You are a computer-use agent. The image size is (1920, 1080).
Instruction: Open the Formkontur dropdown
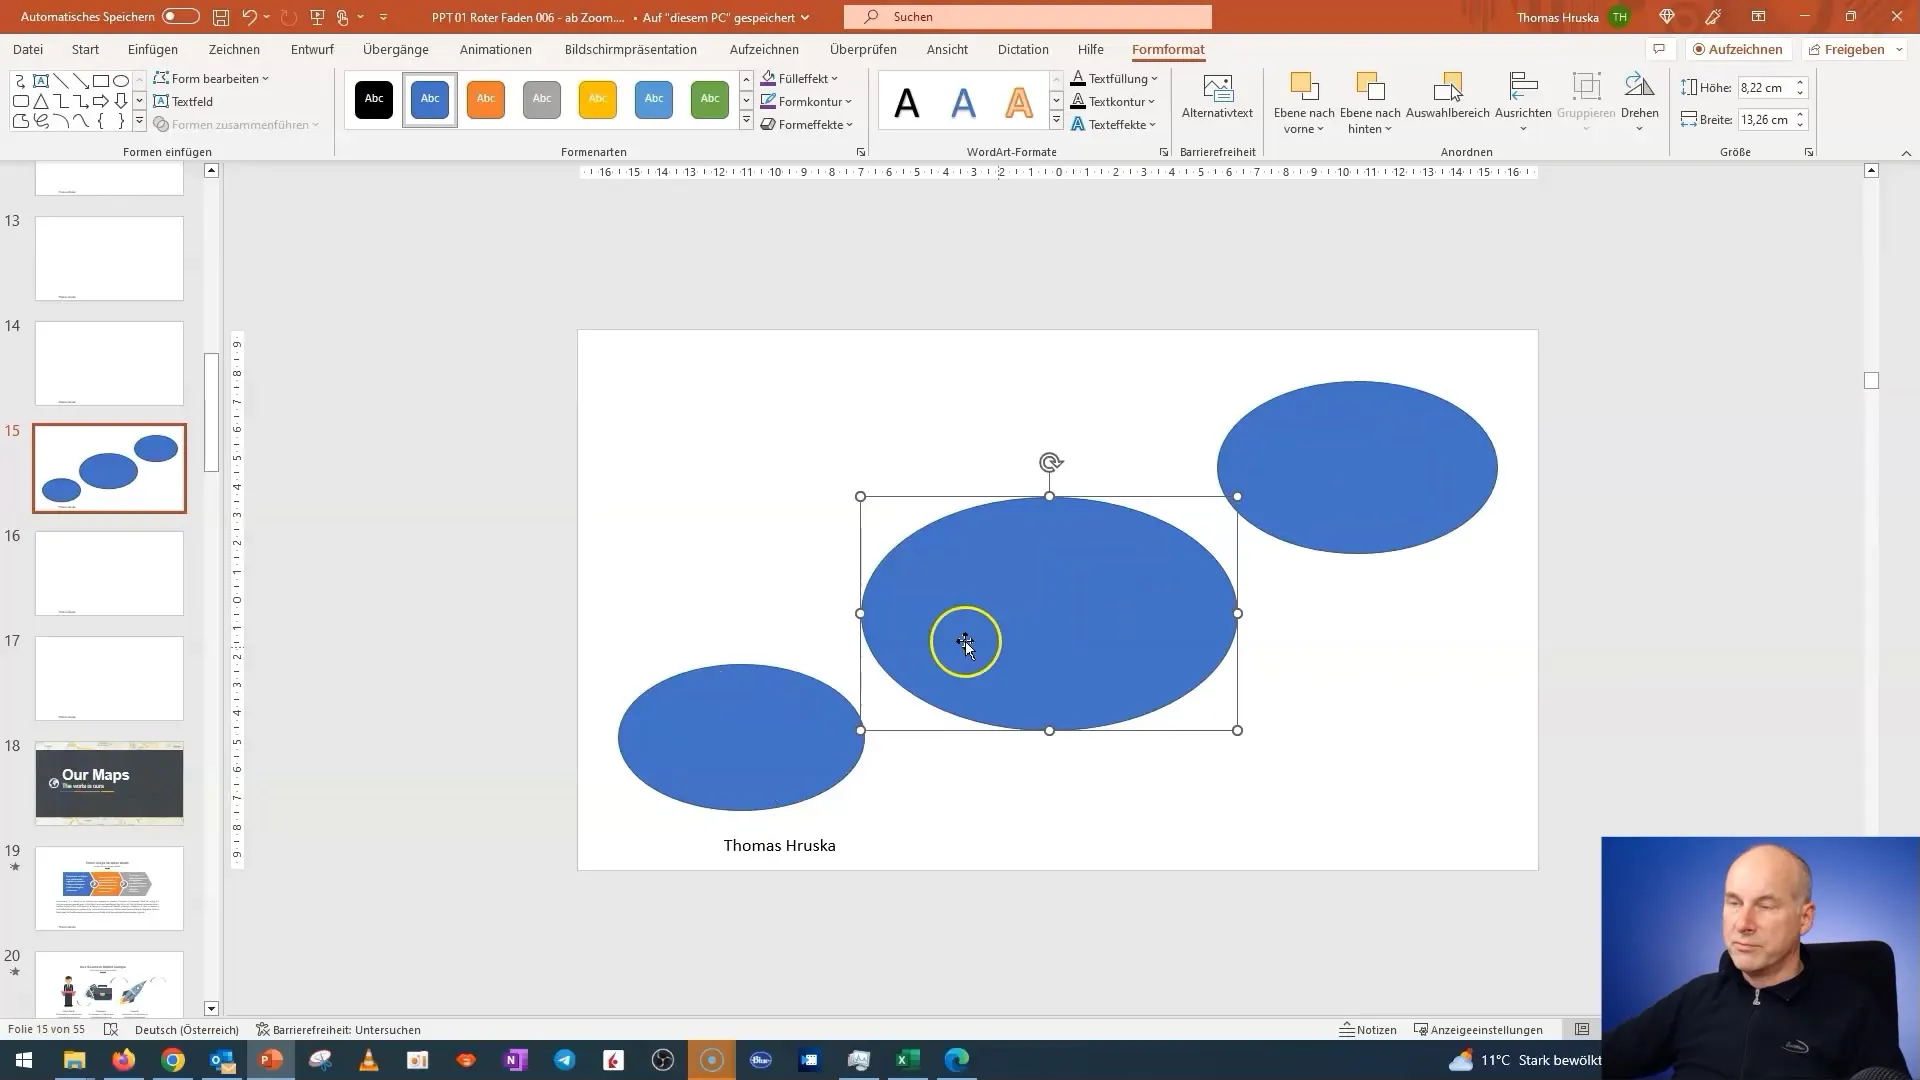coord(806,101)
